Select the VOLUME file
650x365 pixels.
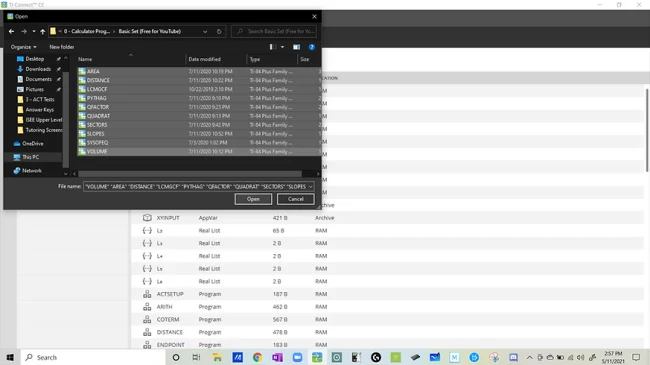(x=199, y=152)
